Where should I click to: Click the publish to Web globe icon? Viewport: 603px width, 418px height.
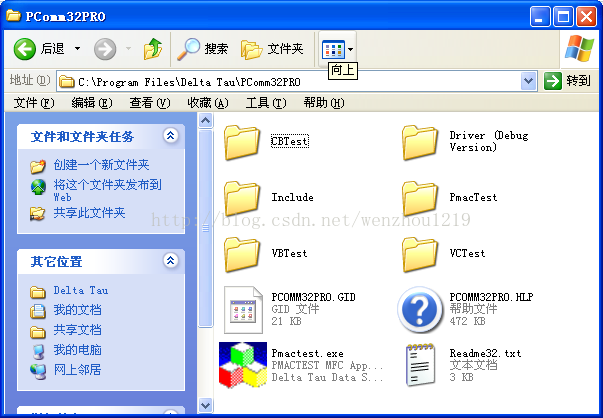pyautogui.click(x=38, y=187)
